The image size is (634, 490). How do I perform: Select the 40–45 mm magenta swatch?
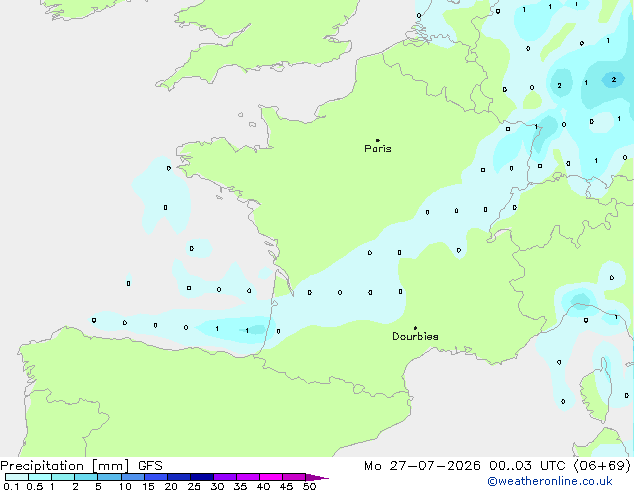271,477
